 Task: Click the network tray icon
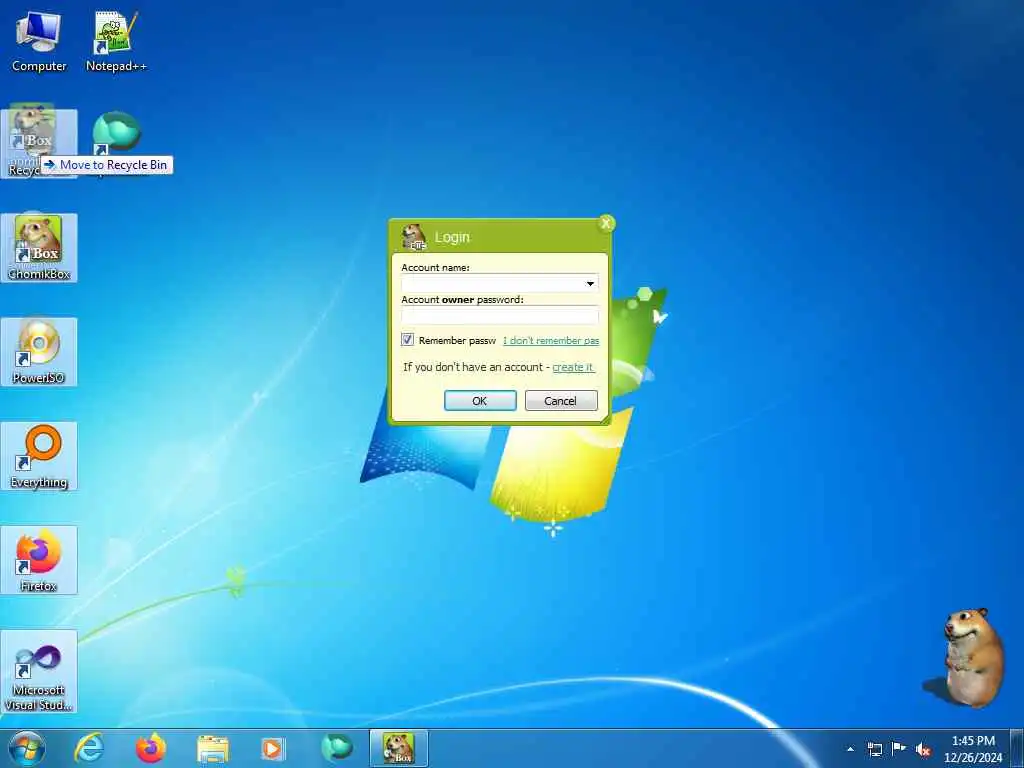point(874,749)
